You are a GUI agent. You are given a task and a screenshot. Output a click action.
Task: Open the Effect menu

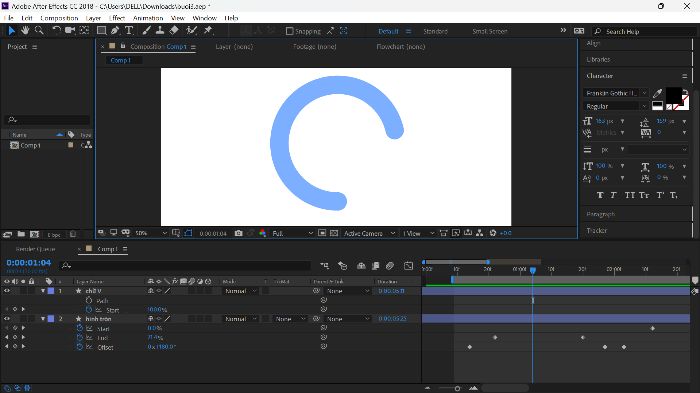coord(117,18)
